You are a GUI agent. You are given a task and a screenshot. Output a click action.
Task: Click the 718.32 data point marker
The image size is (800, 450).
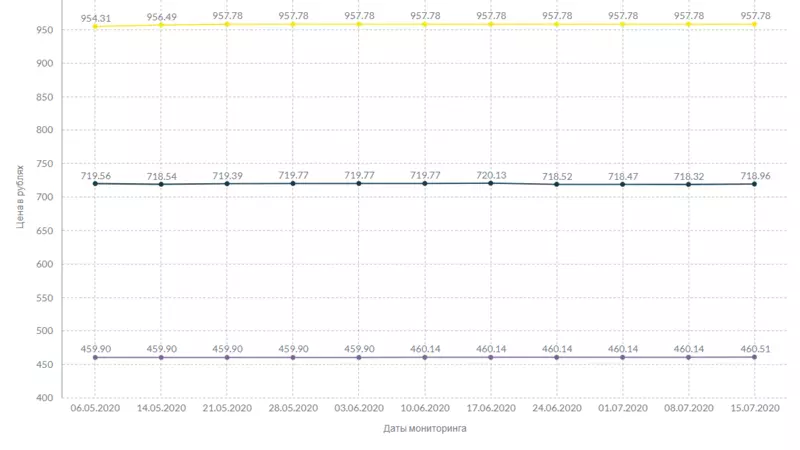(x=689, y=184)
